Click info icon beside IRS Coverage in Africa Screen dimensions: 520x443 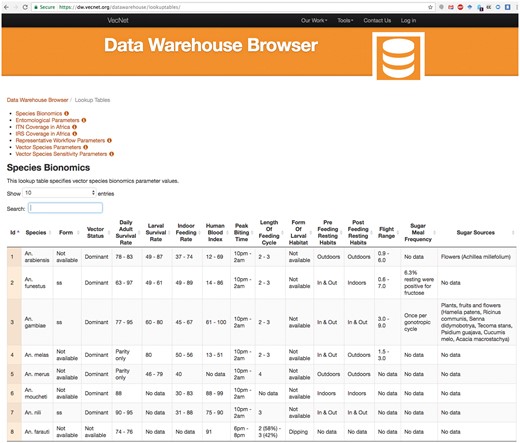(x=75, y=134)
